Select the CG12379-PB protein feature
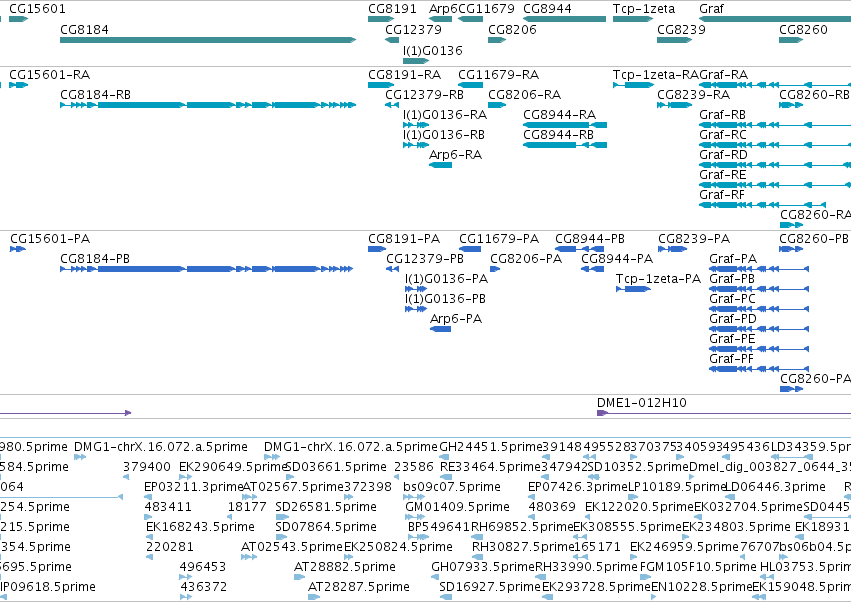This screenshot has width=851, height=602. point(392,269)
